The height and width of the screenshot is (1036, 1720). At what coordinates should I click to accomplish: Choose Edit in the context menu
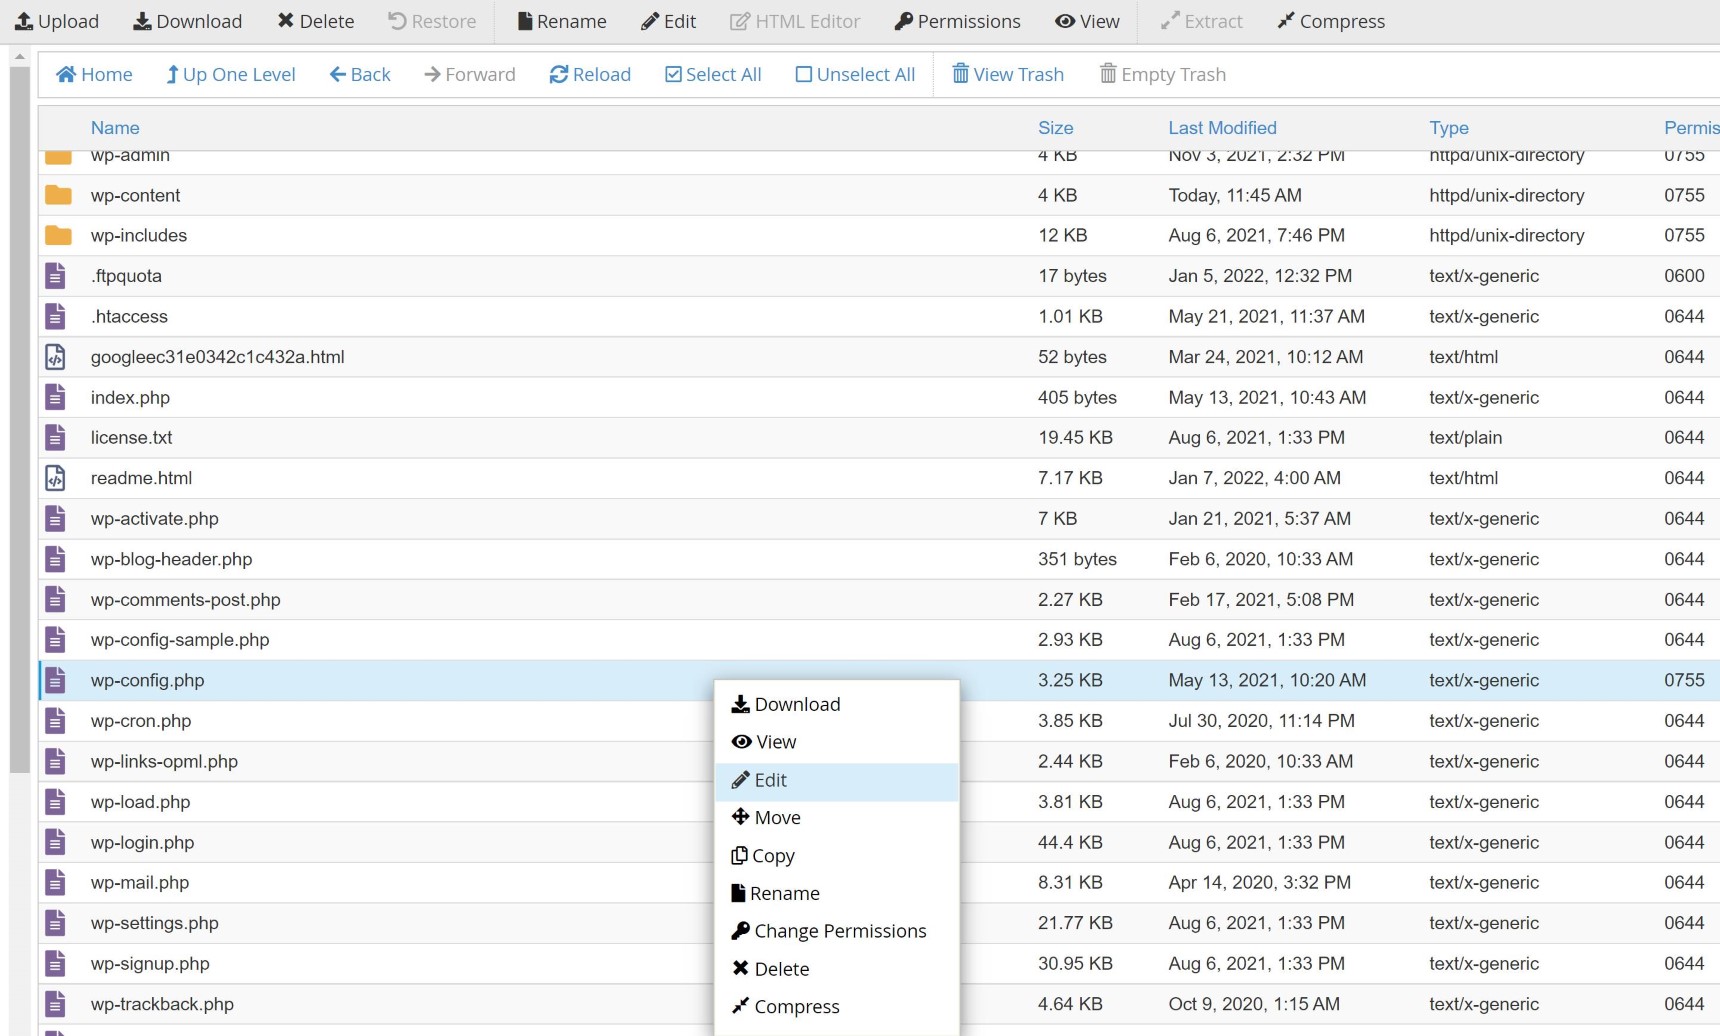pyautogui.click(x=837, y=780)
